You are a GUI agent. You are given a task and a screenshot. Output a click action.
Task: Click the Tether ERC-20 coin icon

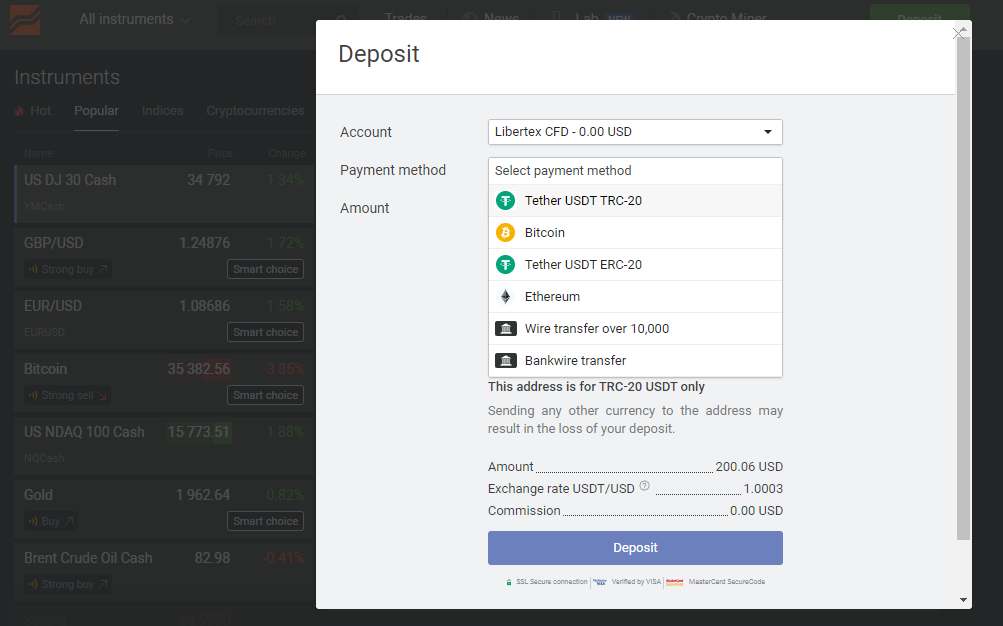click(x=505, y=265)
